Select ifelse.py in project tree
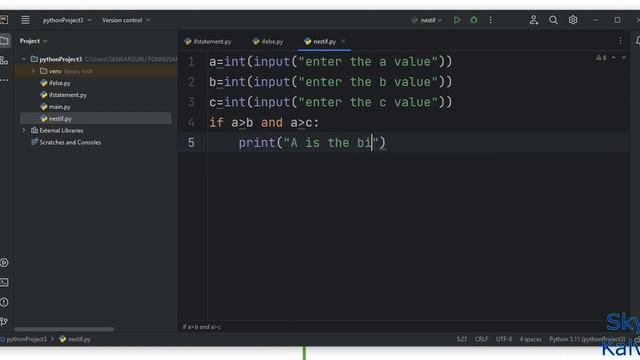Screen dimensions: 640x360 point(59,83)
